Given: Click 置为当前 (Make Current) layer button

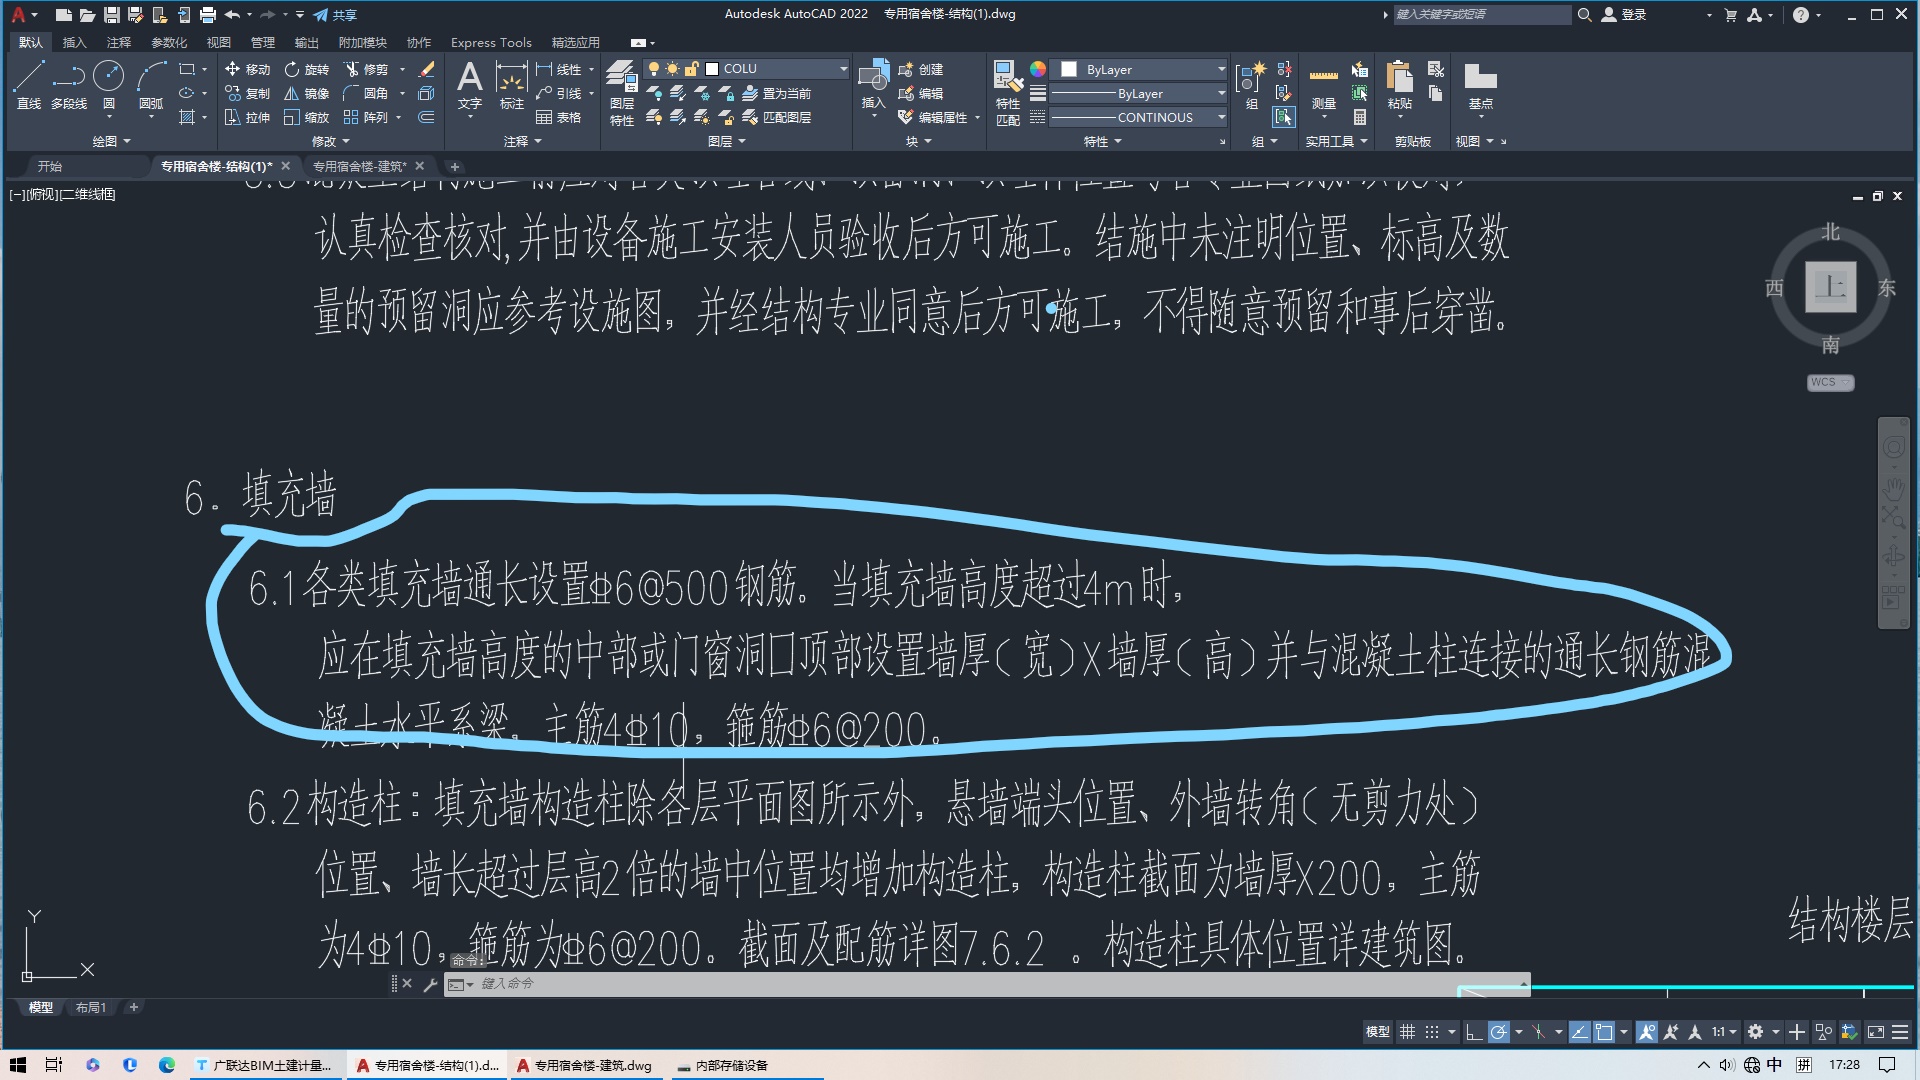Looking at the screenshot, I should click(x=777, y=93).
